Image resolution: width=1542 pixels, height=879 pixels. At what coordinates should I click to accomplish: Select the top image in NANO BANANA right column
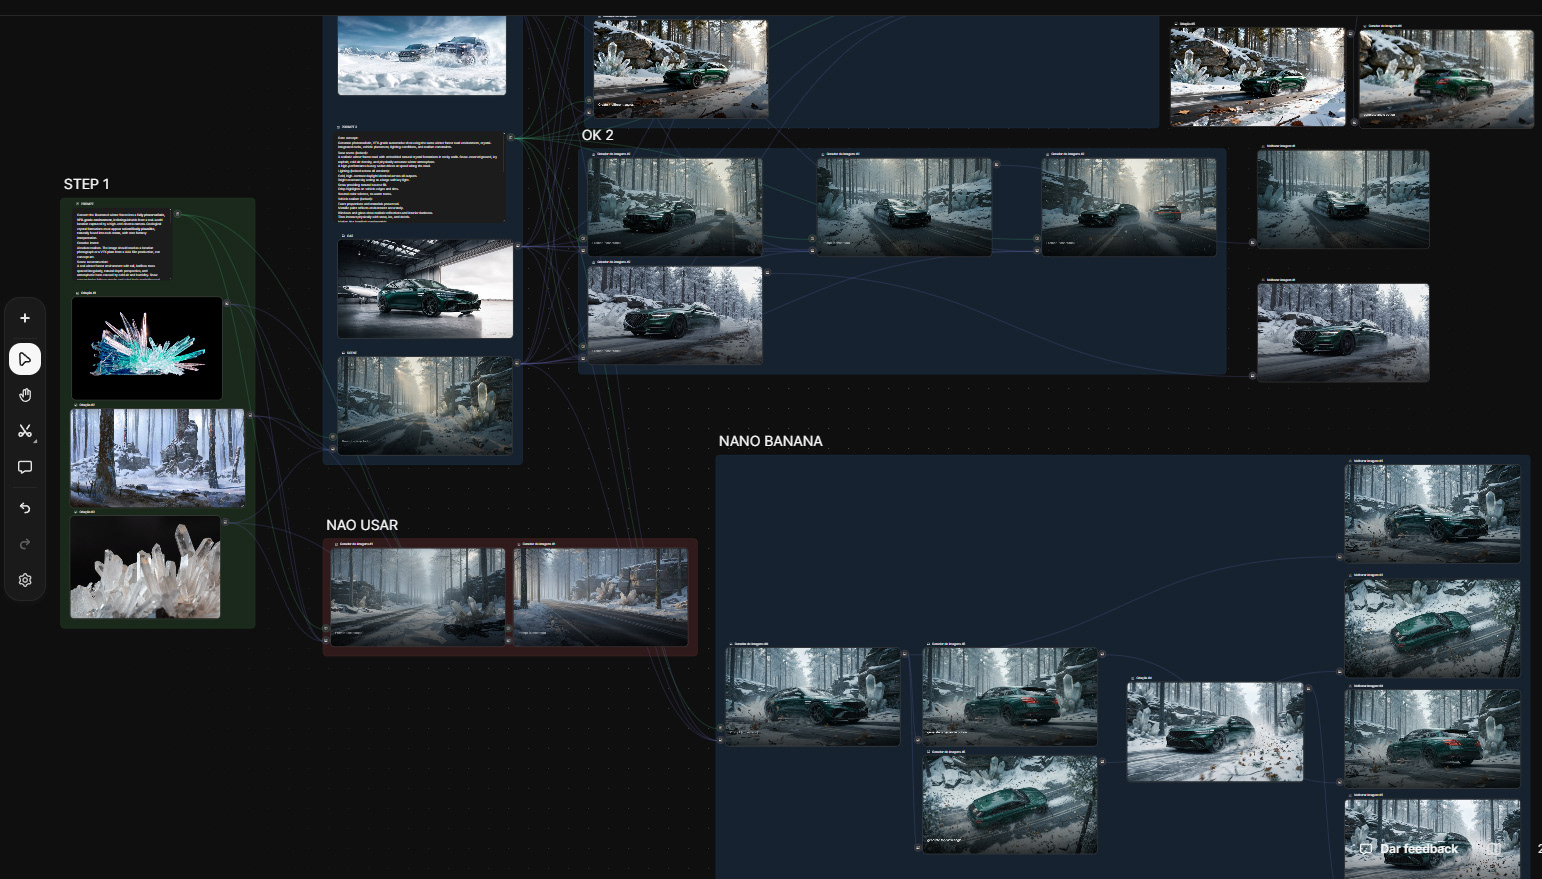[x=1432, y=513]
